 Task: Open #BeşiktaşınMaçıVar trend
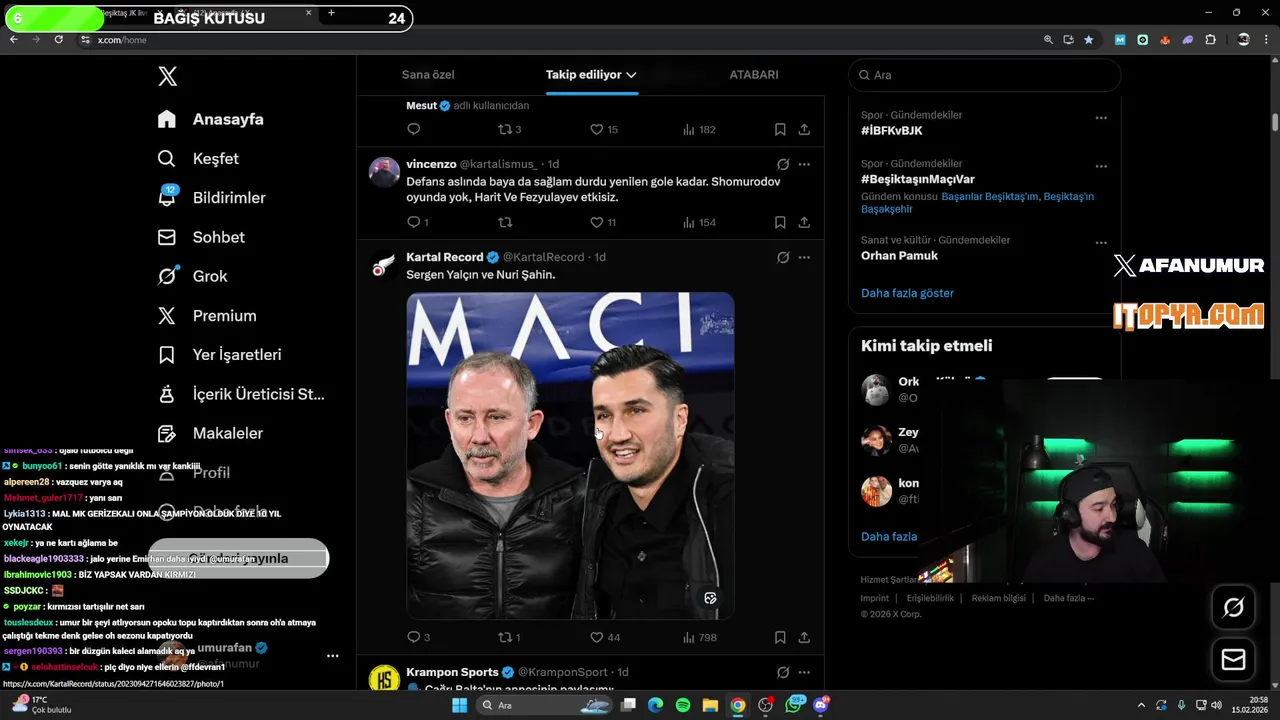pyautogui.click(x=917, y=179)
